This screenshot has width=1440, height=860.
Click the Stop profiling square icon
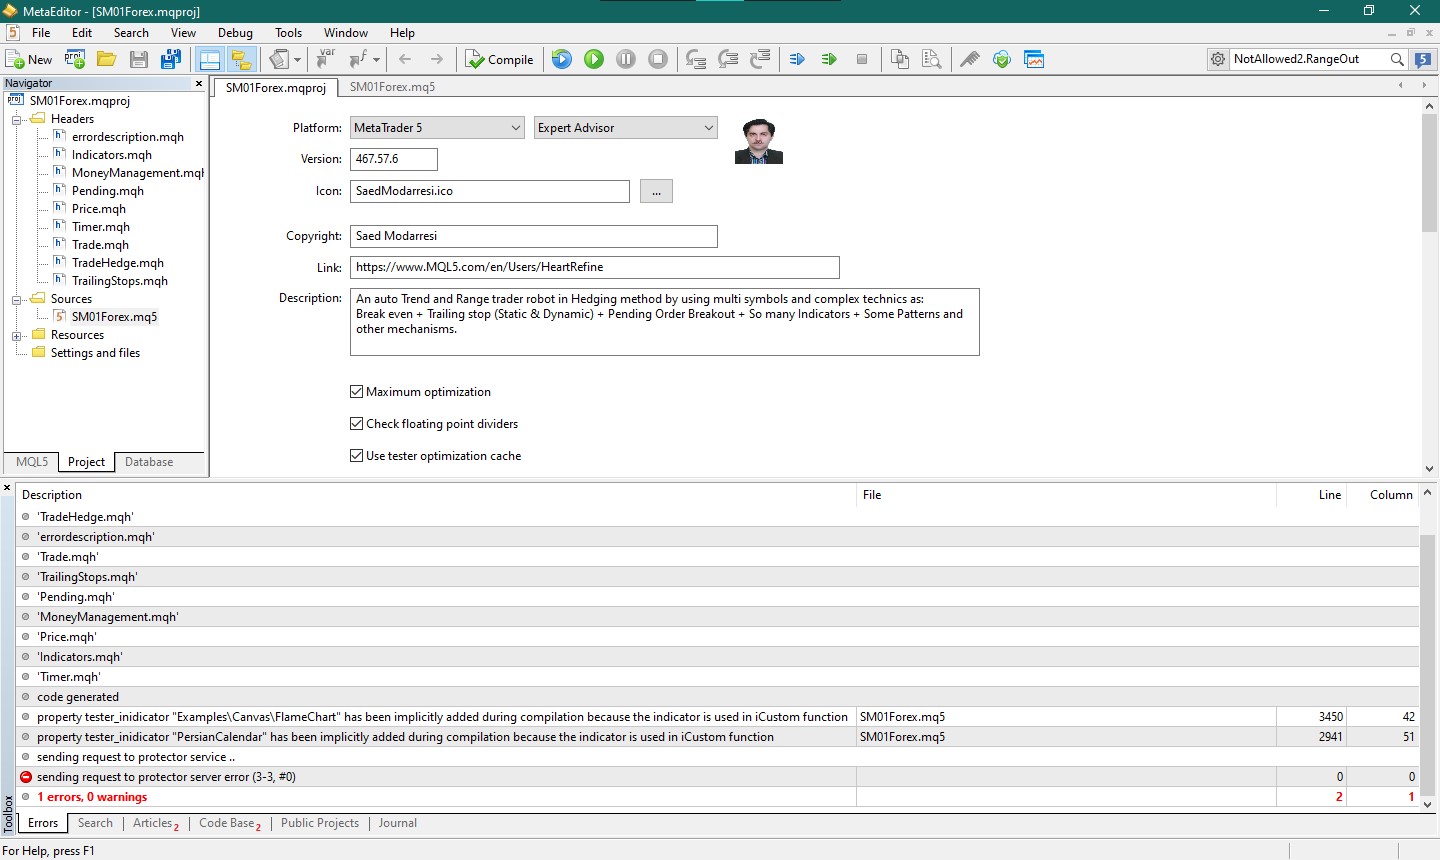tap(862, 59)
